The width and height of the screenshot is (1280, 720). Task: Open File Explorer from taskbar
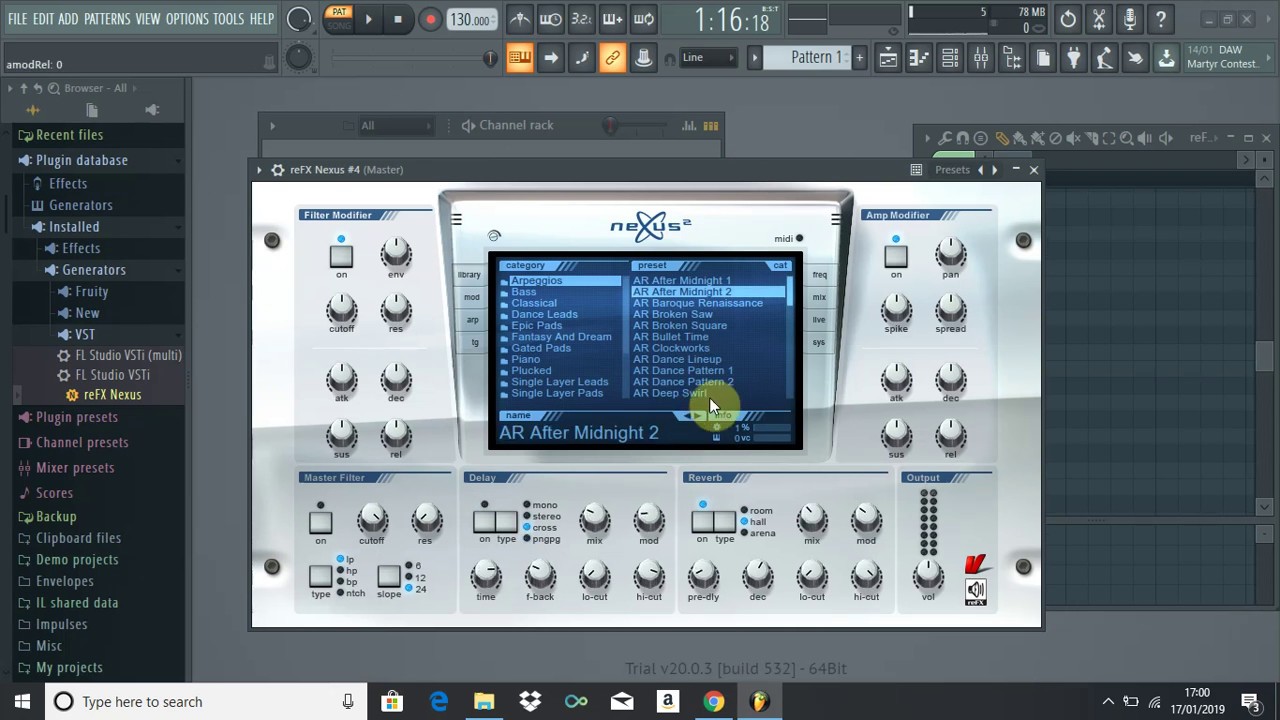484,702
